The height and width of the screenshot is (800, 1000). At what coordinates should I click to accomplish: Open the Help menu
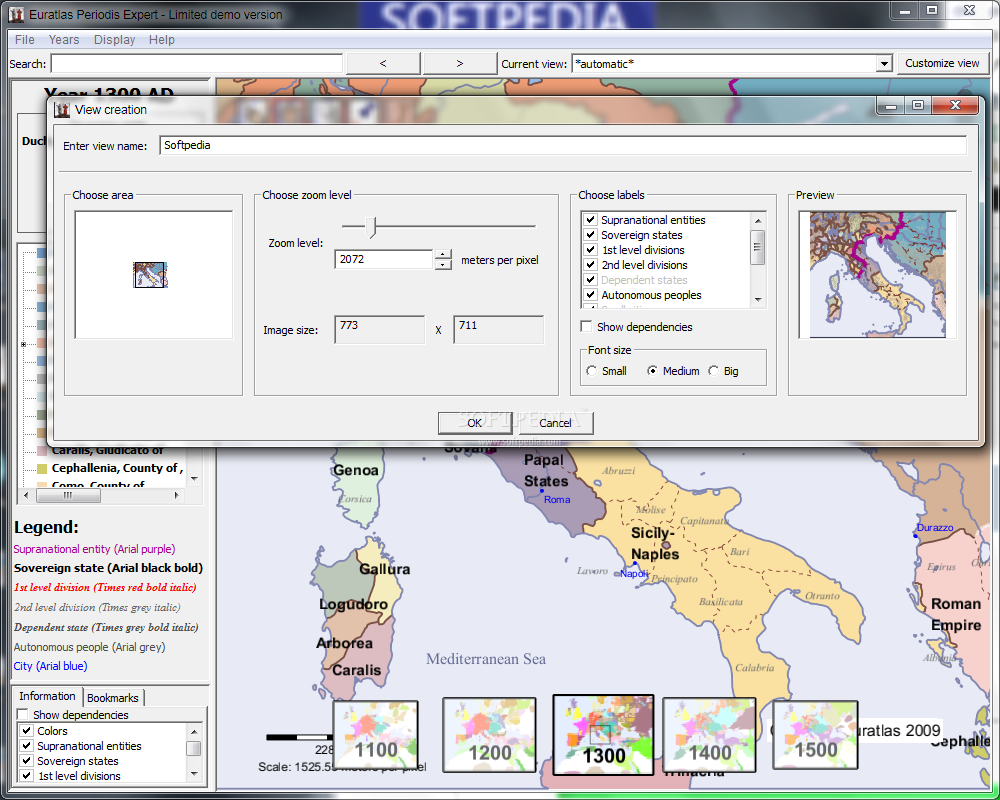click(x=161, y=40)
